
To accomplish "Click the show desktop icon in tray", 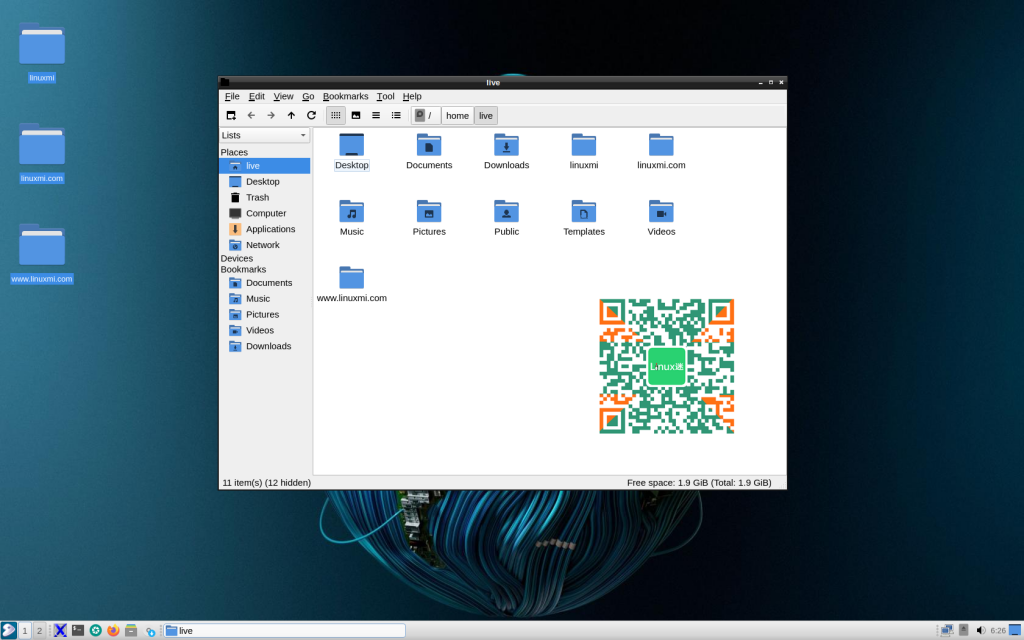I will tap(1015, 630).
